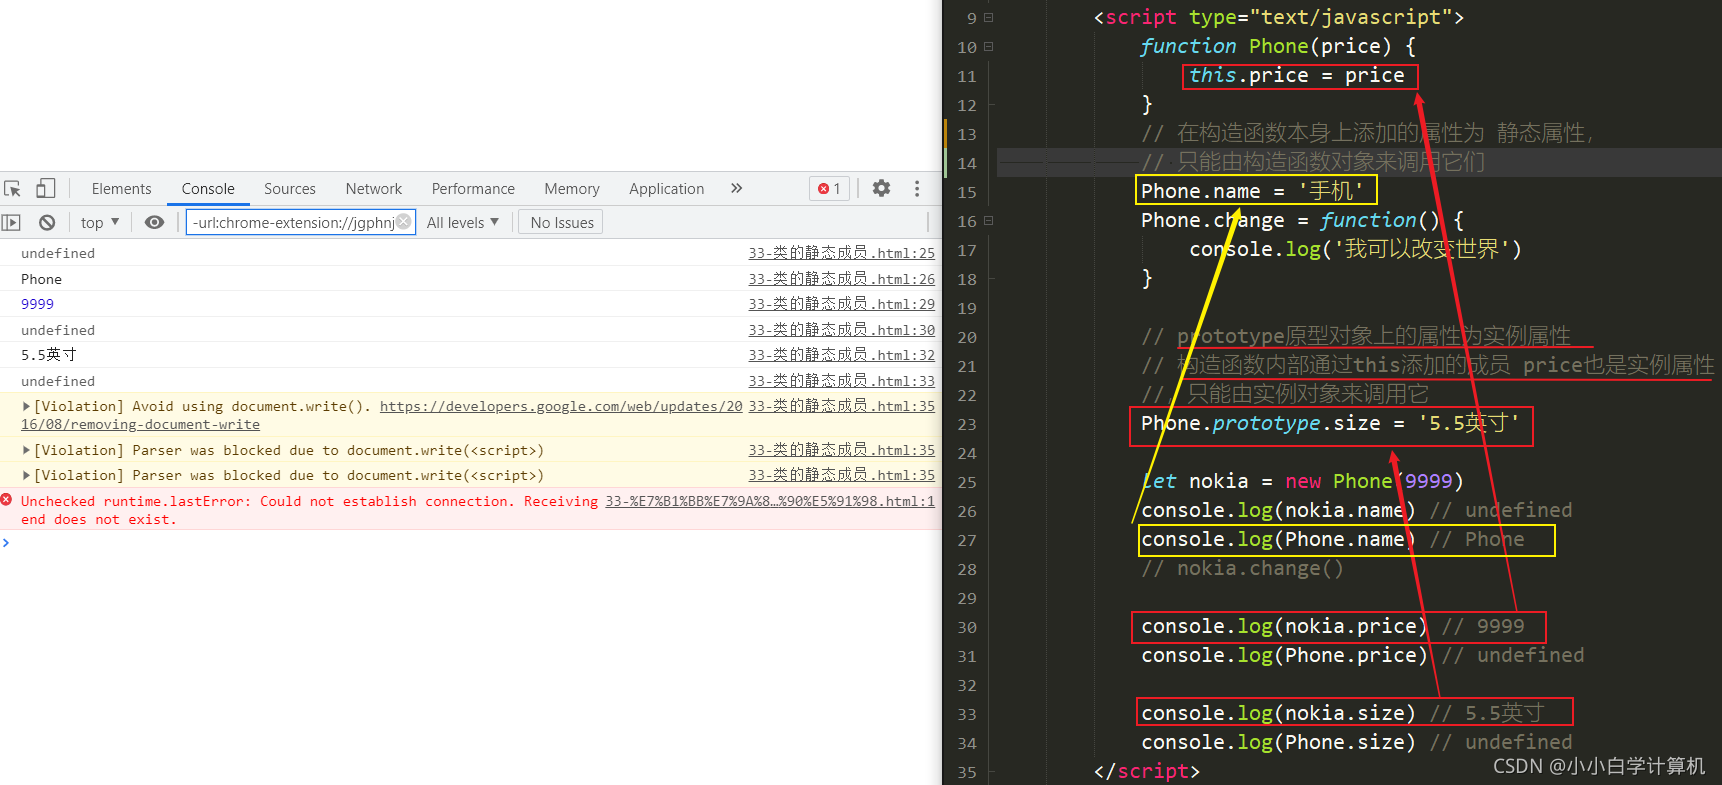Click the Phone.prototype.size code line
1722x785 pixels.
(x=1330, y=423)
